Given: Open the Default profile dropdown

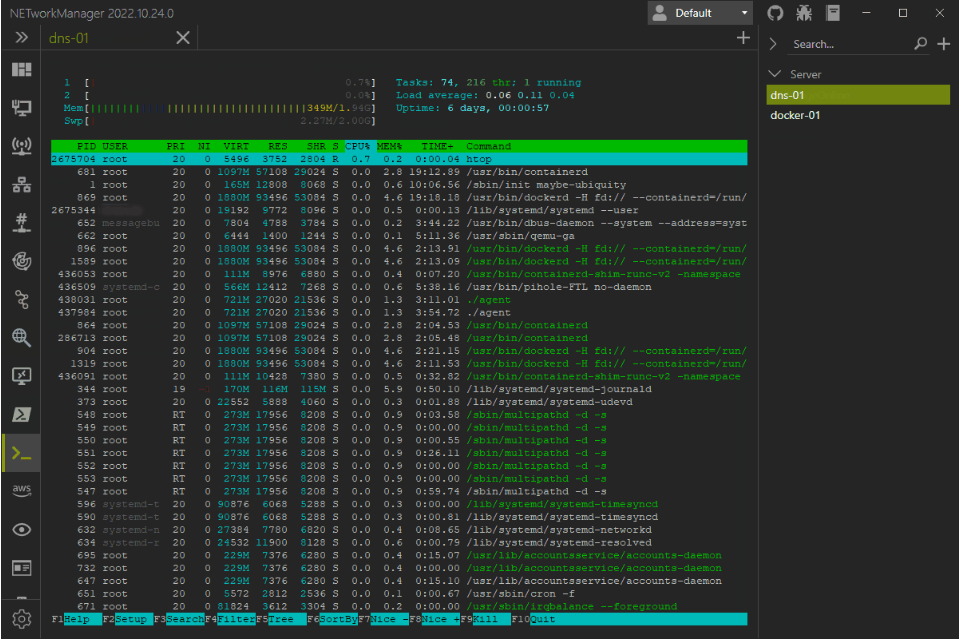Looking at the screenshot, I should (x=700, y=13).
